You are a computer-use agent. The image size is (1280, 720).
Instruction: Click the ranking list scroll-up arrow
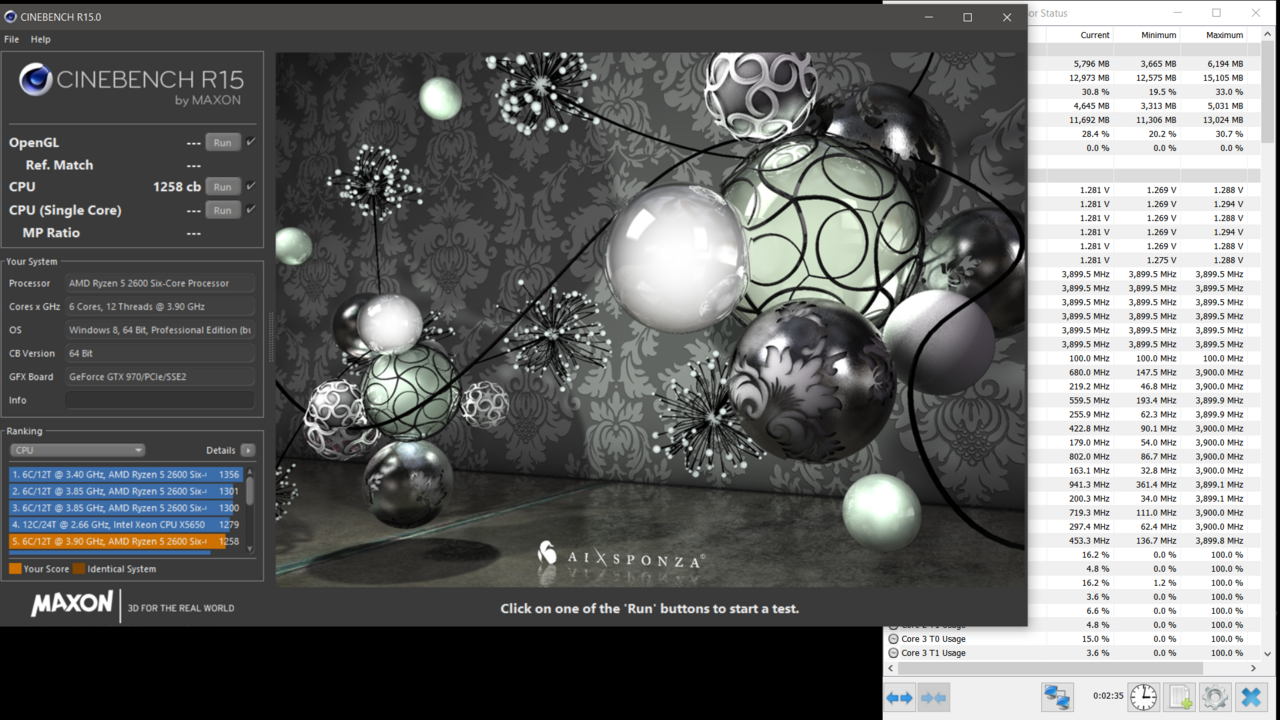point(250,472)
